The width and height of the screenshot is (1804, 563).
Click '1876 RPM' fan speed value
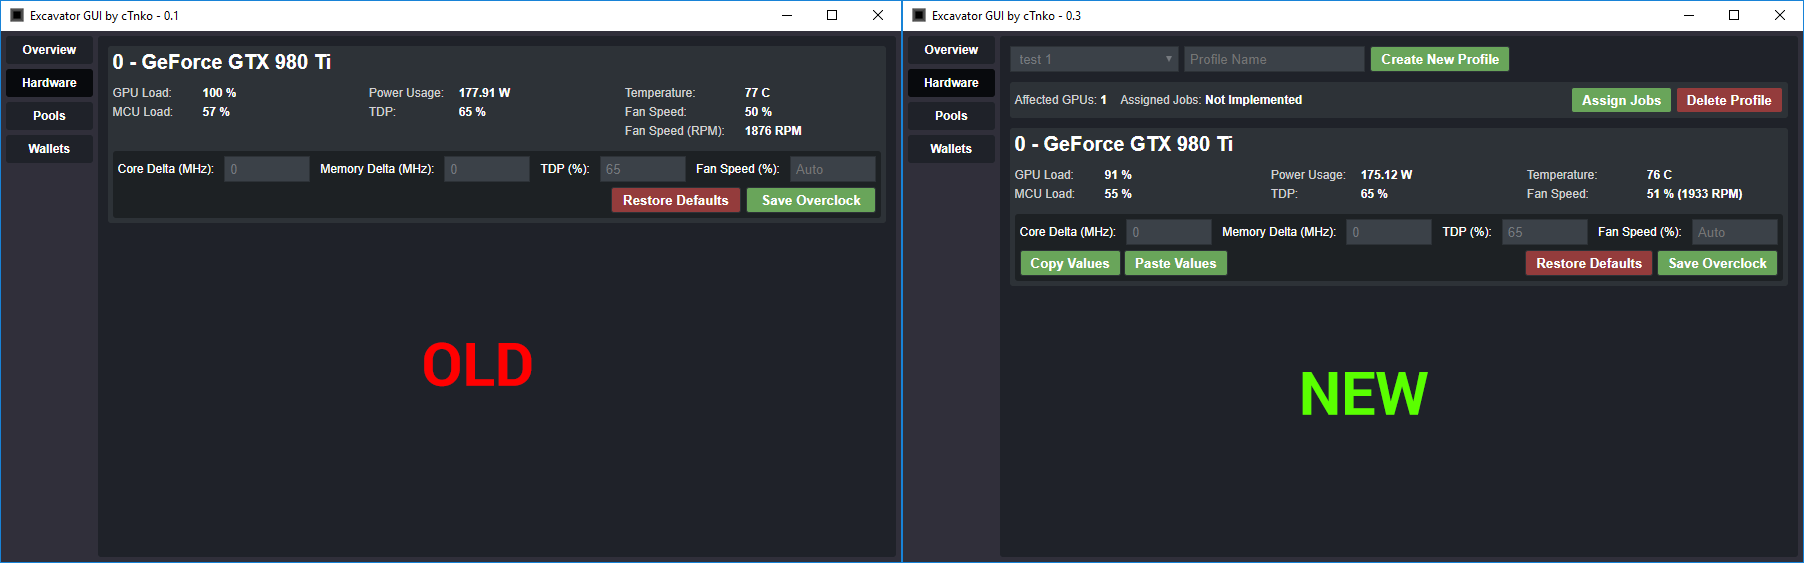pyautogui.click(x=773, y=131)
